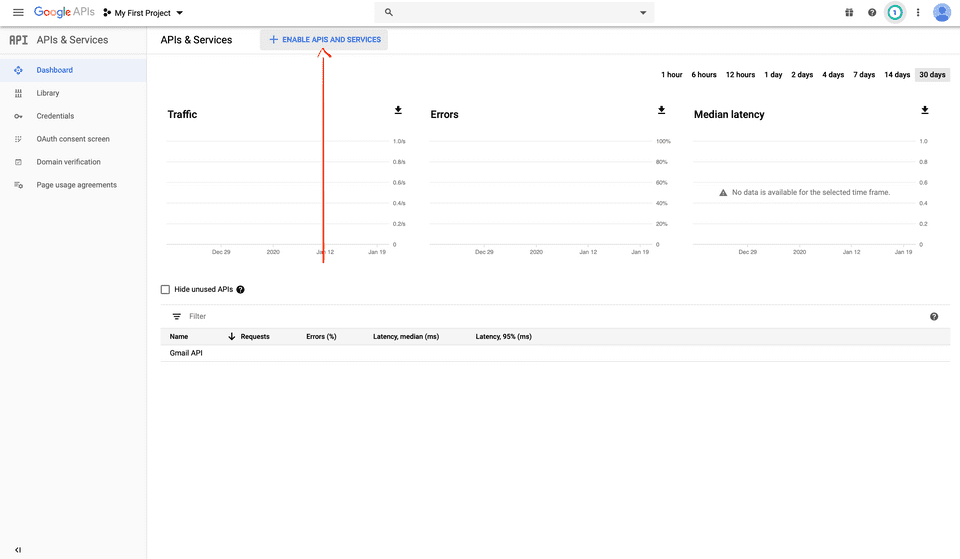Open Domain verification page
960x559 pixels.
click(x=69, y=162)
